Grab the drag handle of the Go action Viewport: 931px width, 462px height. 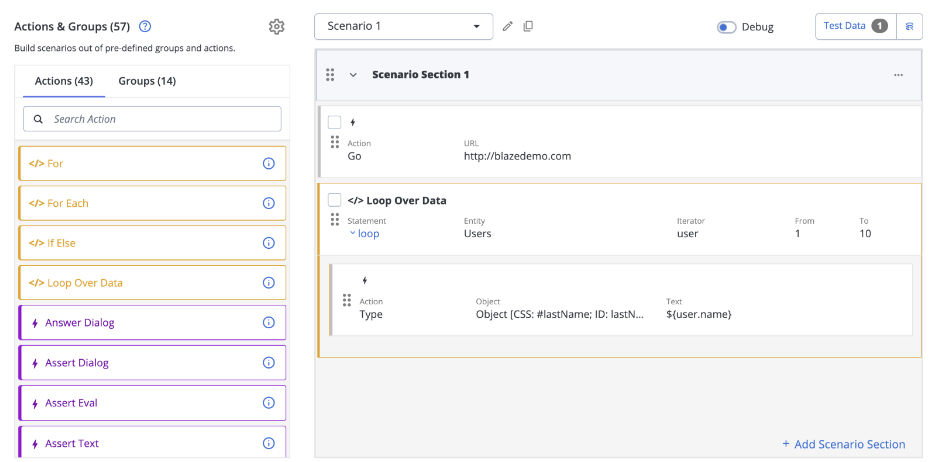pos(335,142)
